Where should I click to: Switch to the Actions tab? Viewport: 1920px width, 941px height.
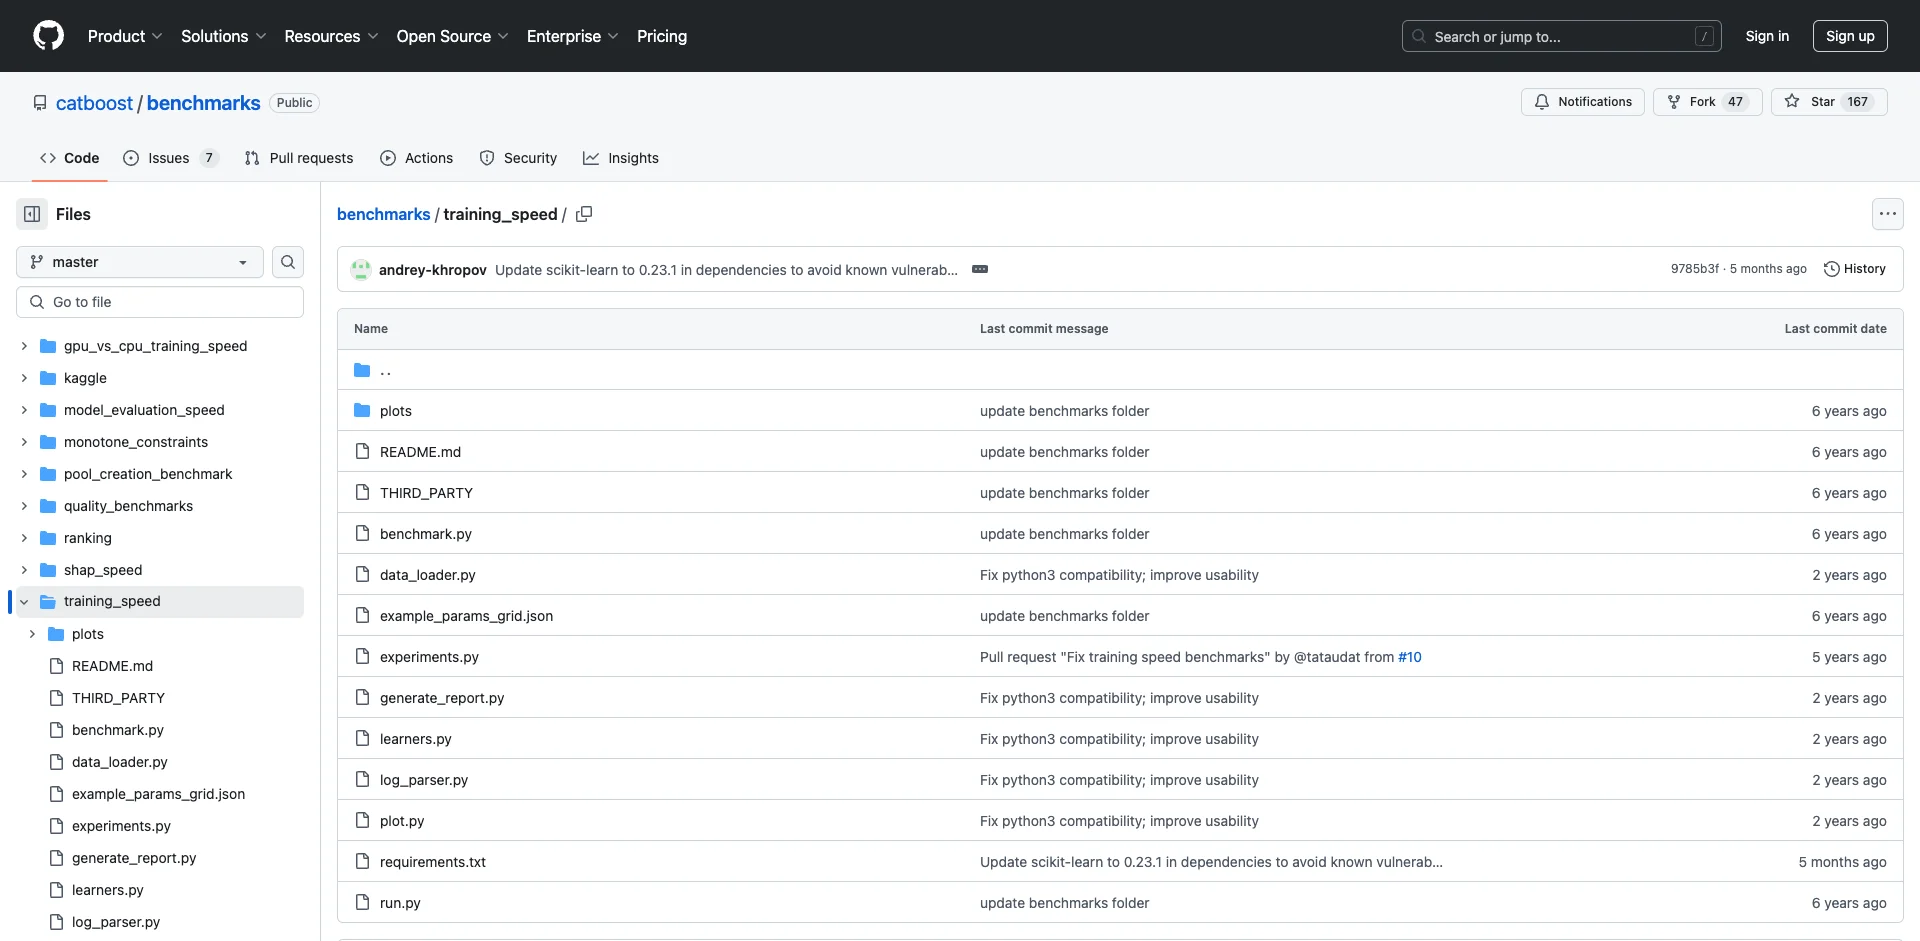417,158
